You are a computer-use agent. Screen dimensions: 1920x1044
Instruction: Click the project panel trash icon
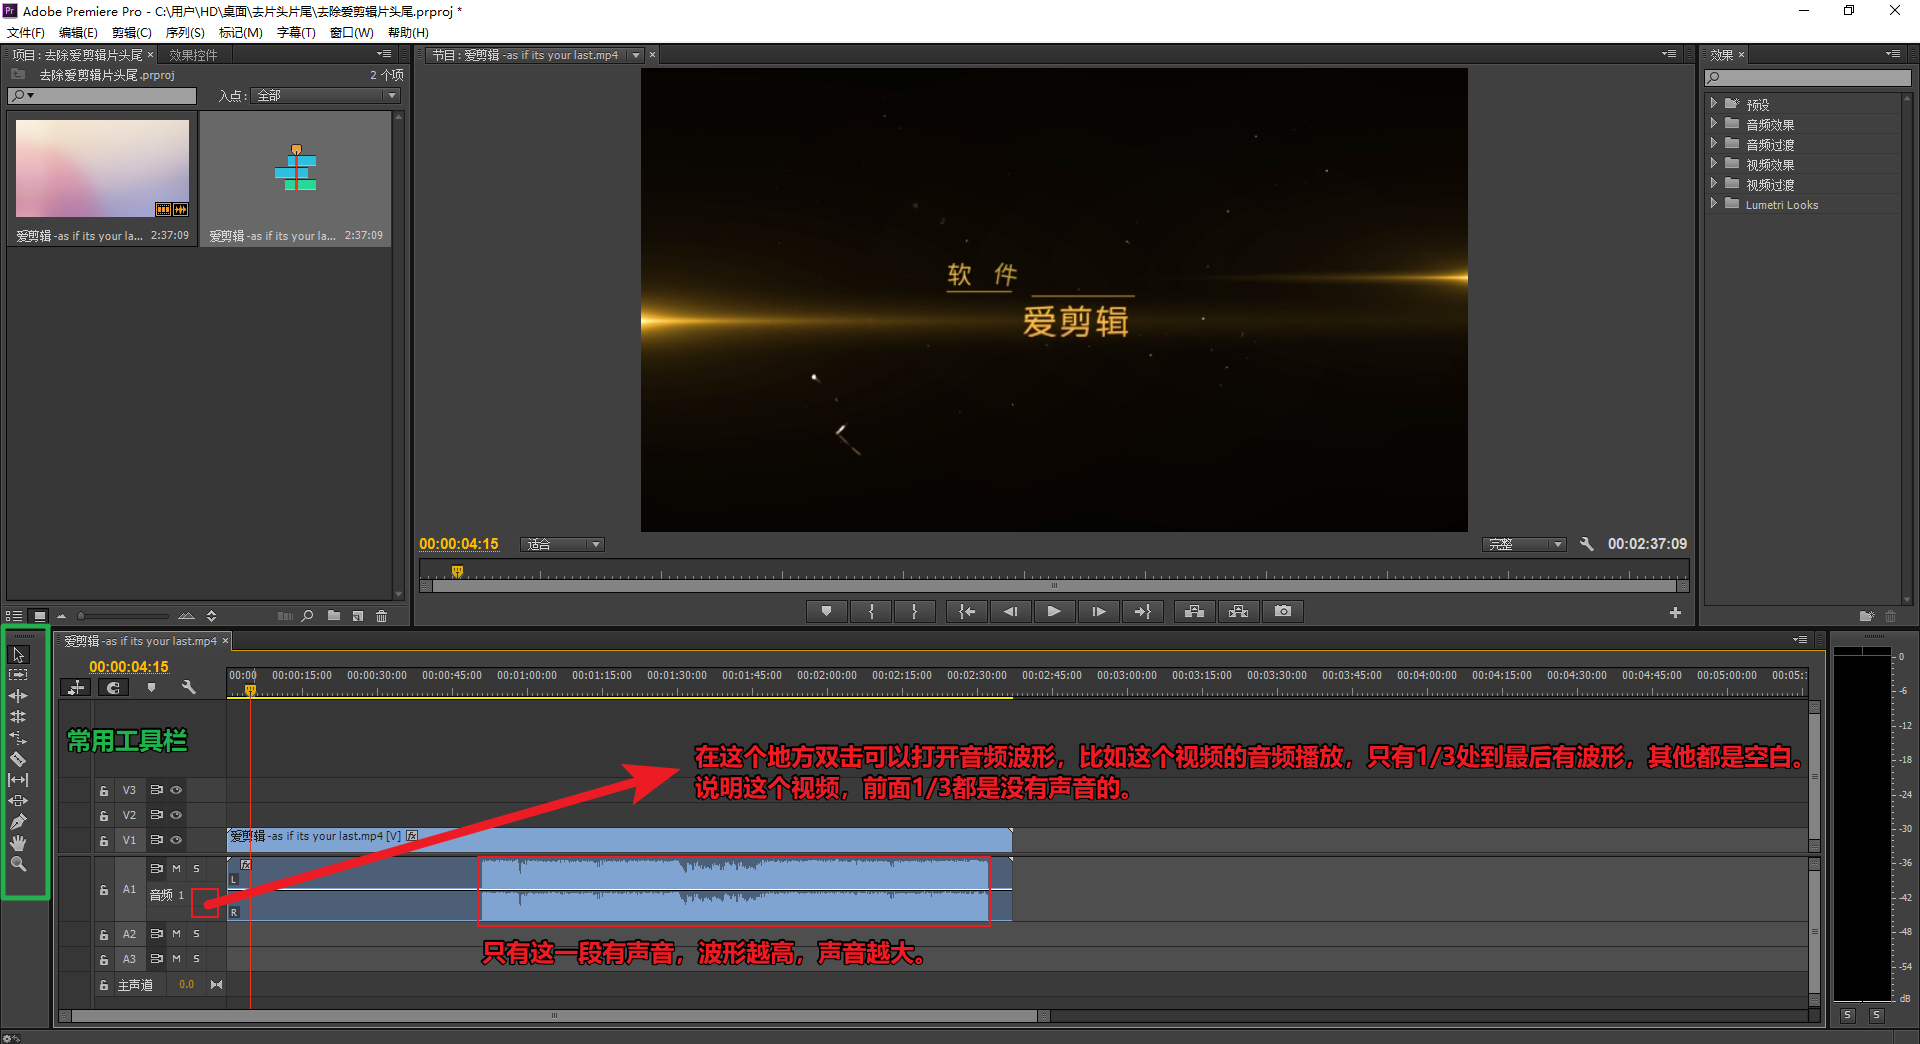[382, 616]
